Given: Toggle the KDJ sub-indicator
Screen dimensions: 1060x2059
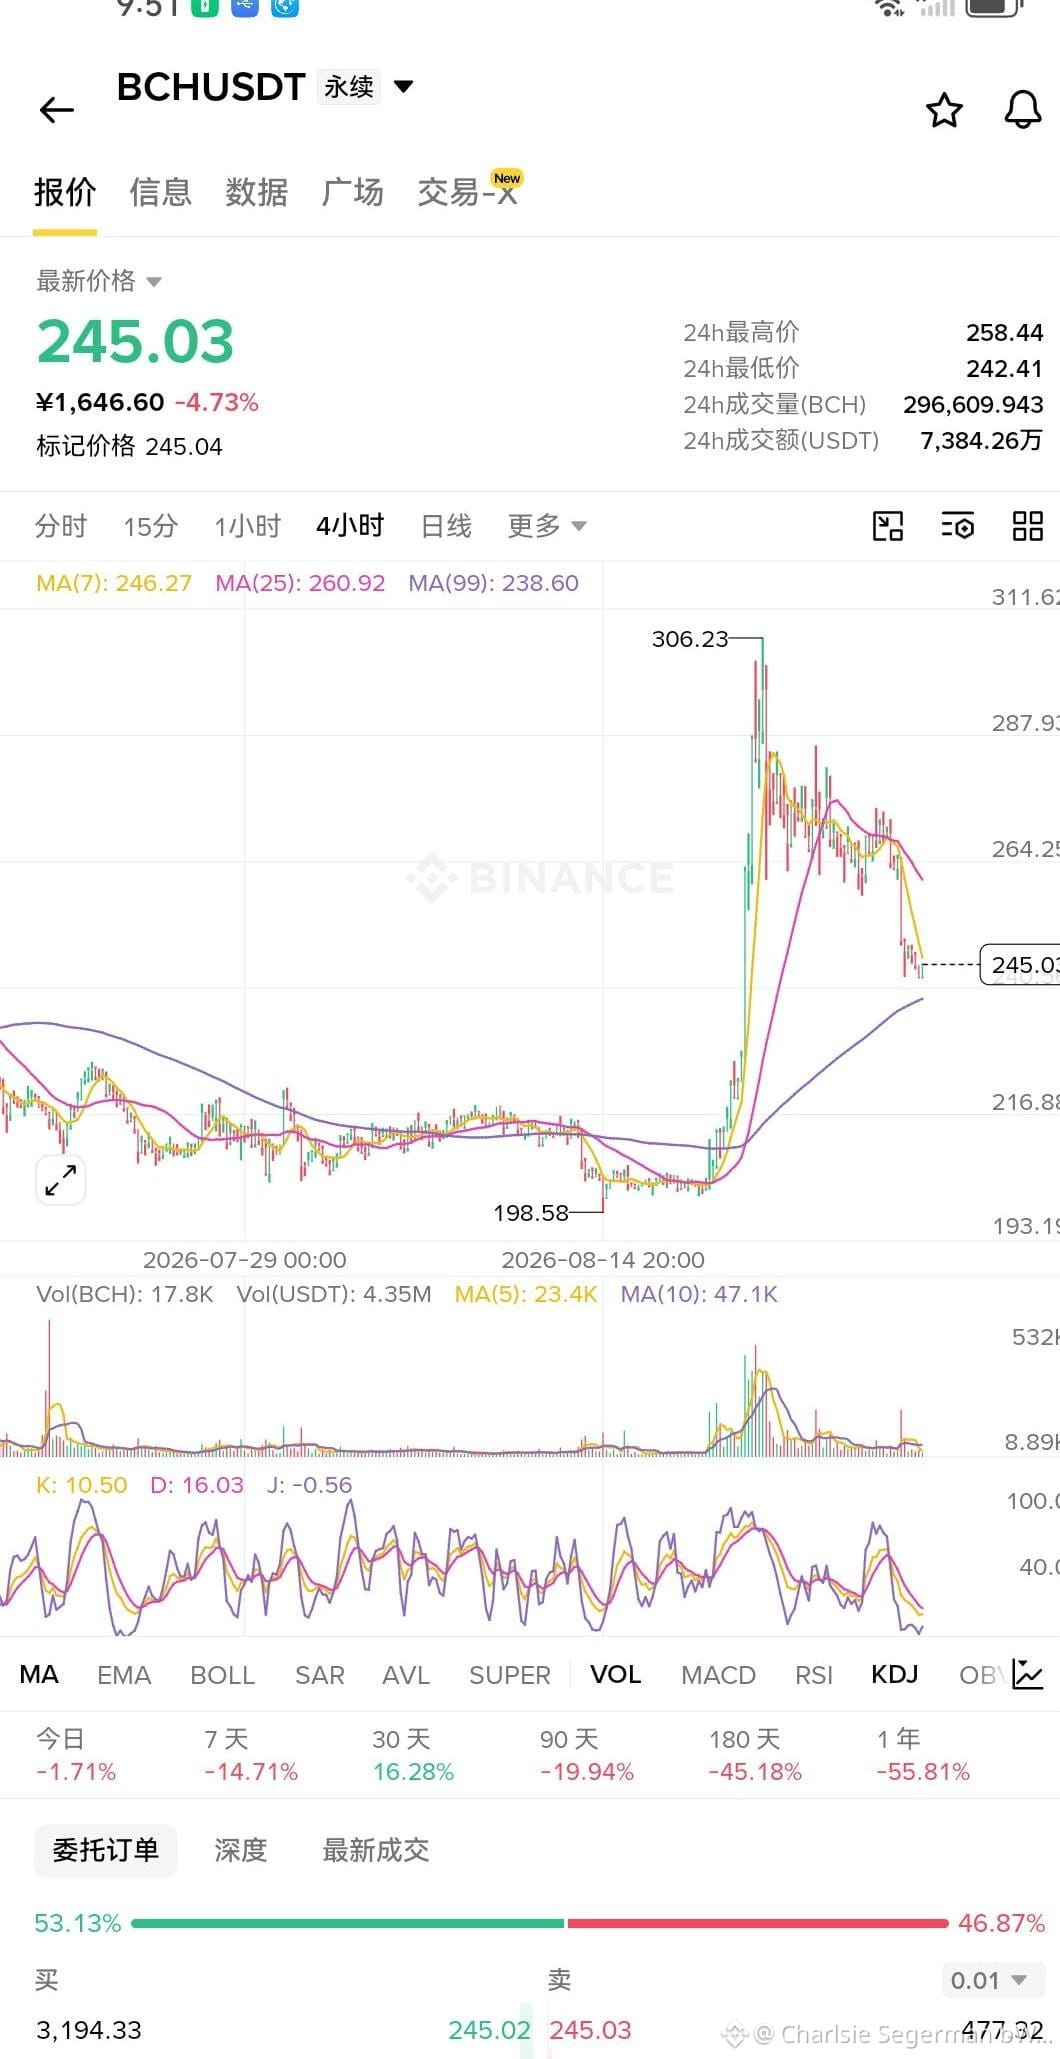Looking at the screenshot, I should pyautogui.click(x=895, y=1674).
